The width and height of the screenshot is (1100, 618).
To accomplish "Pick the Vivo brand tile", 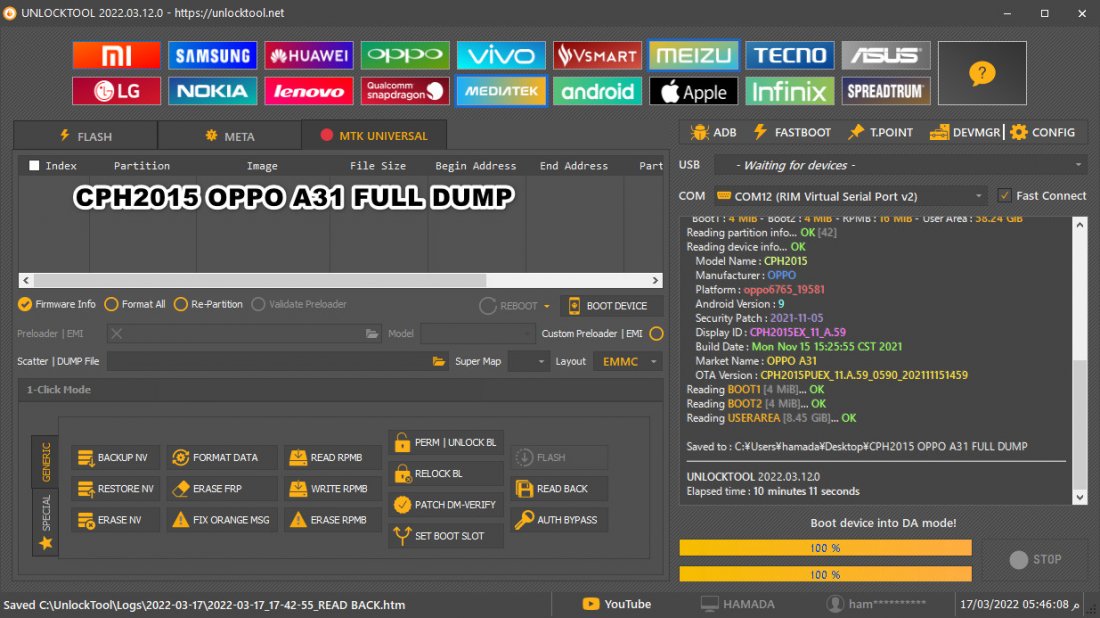I will (x=501, y=55).
